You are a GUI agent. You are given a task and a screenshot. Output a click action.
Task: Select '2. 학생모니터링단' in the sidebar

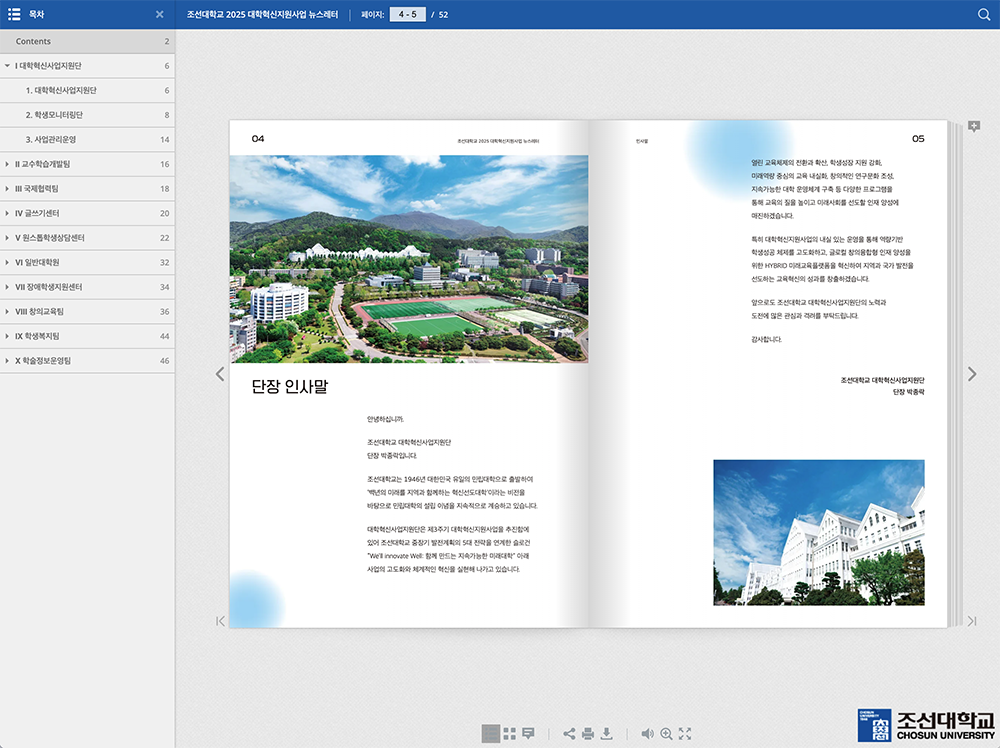pyautogui.click(x=55, y=115)
